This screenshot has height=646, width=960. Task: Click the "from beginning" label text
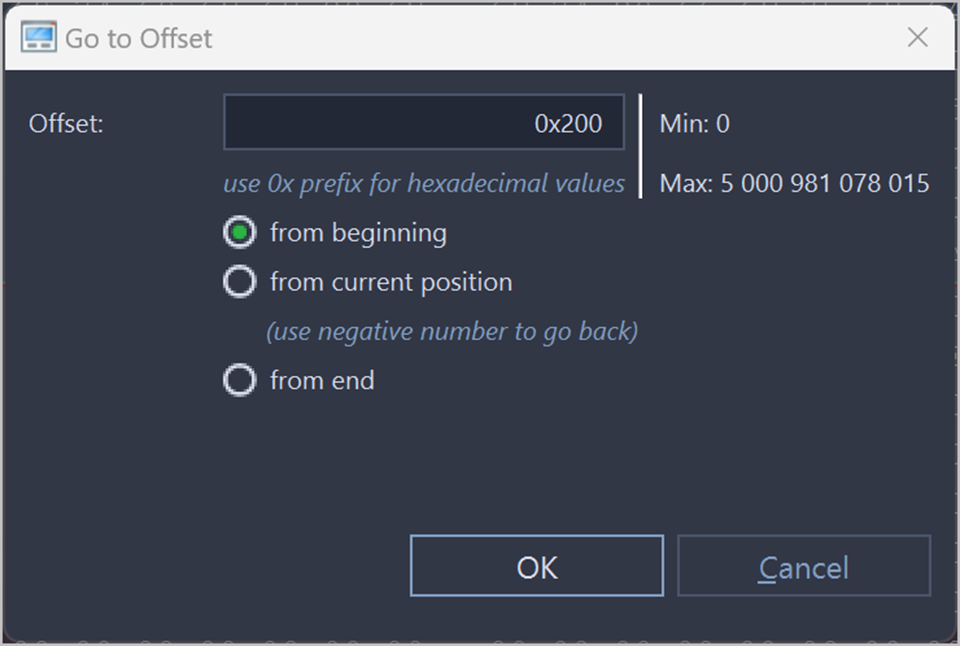click(x=358, y=233)
